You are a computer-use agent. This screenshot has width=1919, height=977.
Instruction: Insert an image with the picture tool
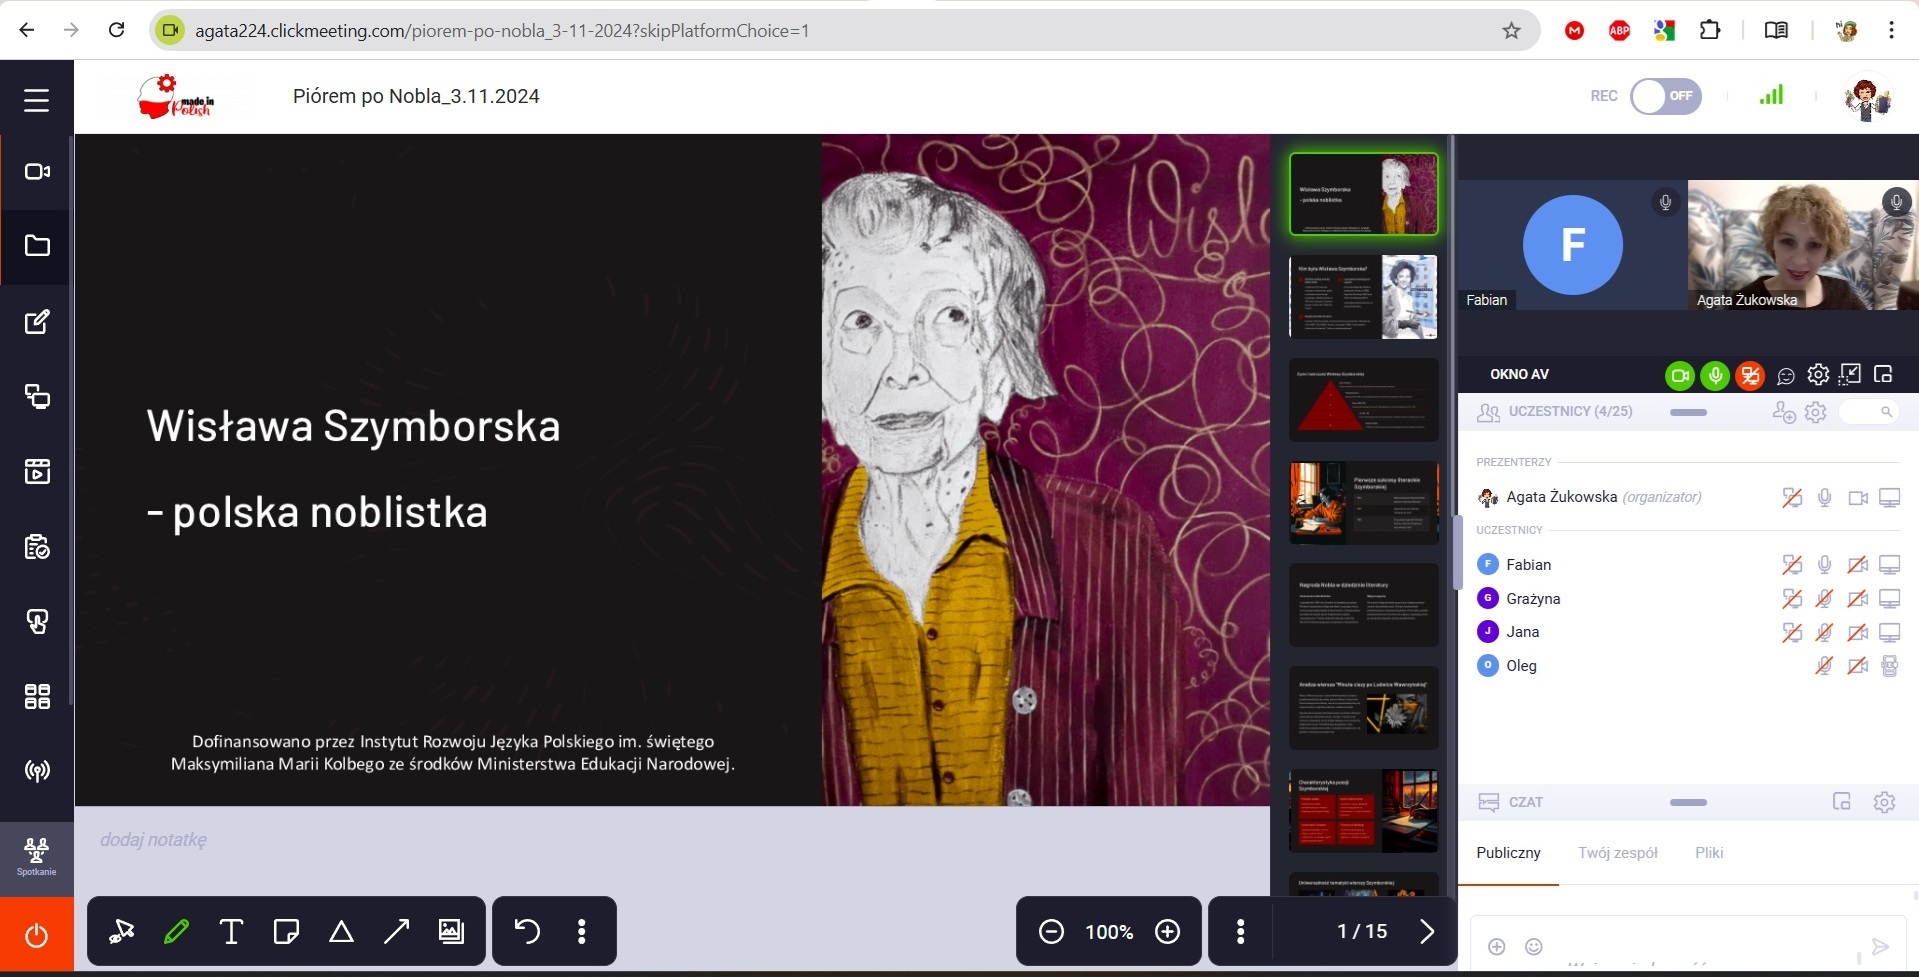(x=452, y=932)
